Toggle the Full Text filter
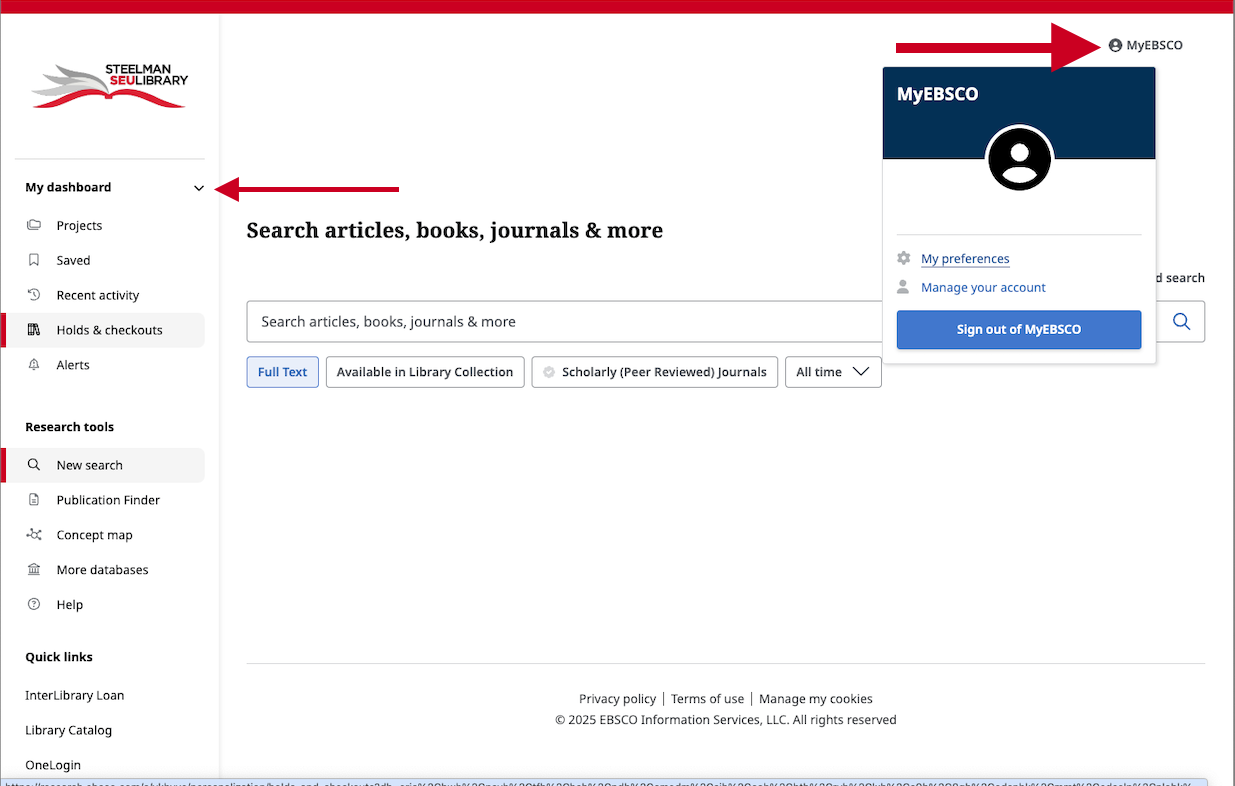Viewport: 1235px width, 786px height. coord(282,371)
